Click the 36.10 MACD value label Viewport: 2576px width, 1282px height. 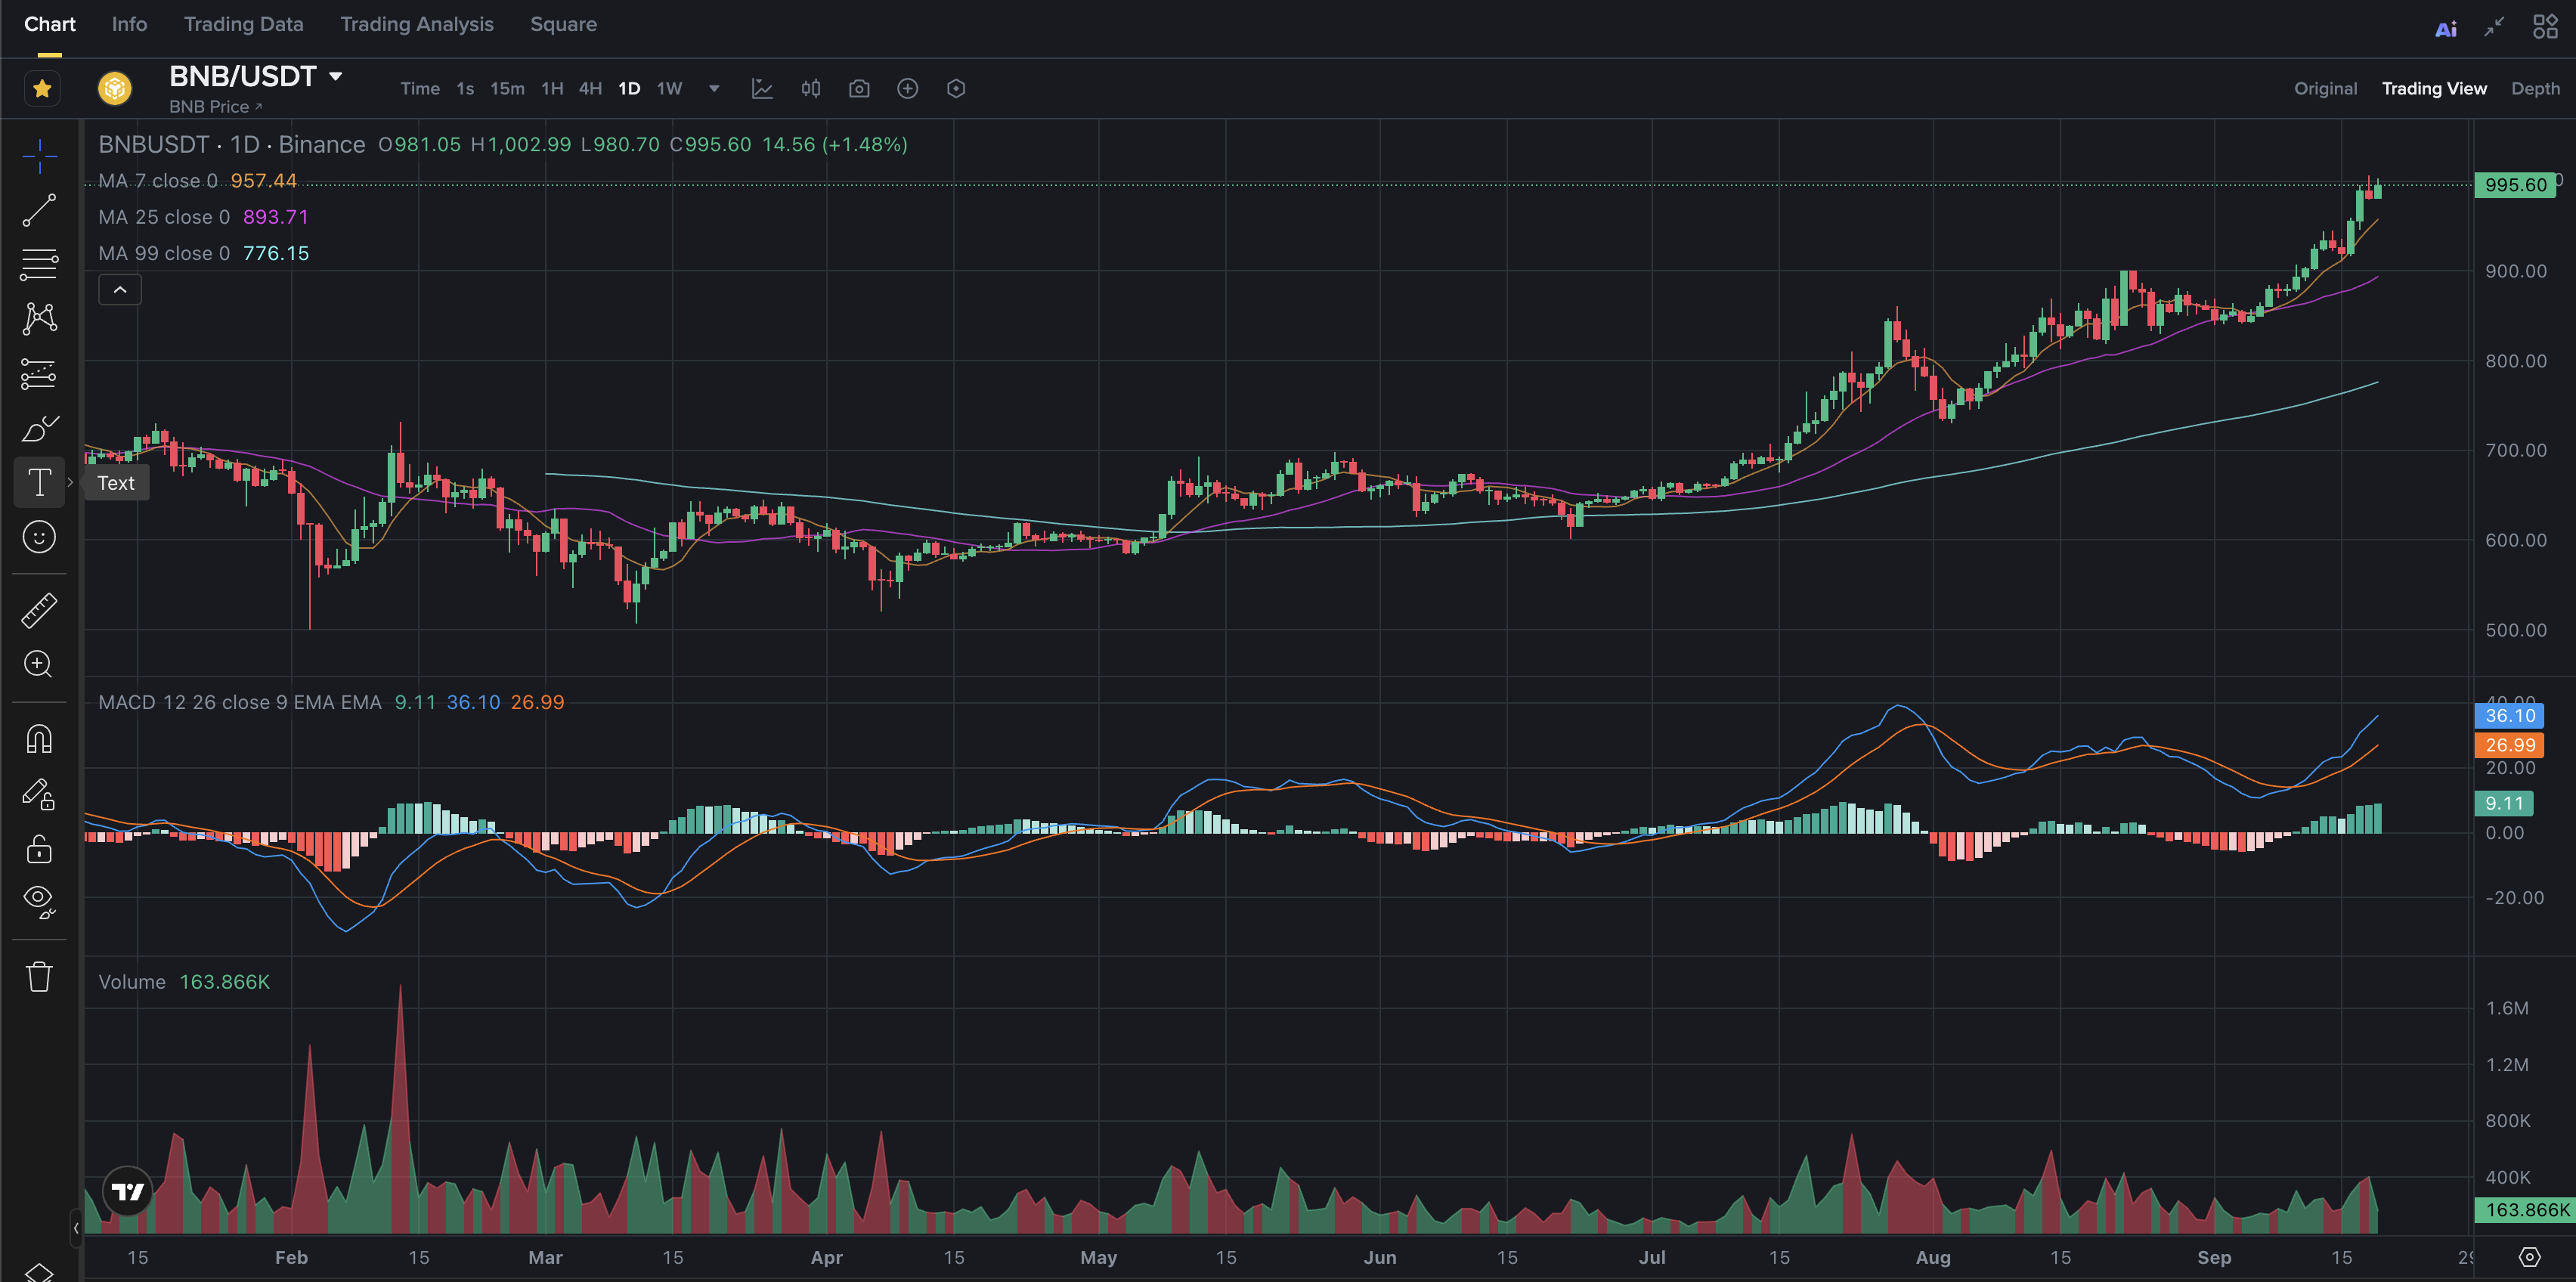(x=2509, y=716)
